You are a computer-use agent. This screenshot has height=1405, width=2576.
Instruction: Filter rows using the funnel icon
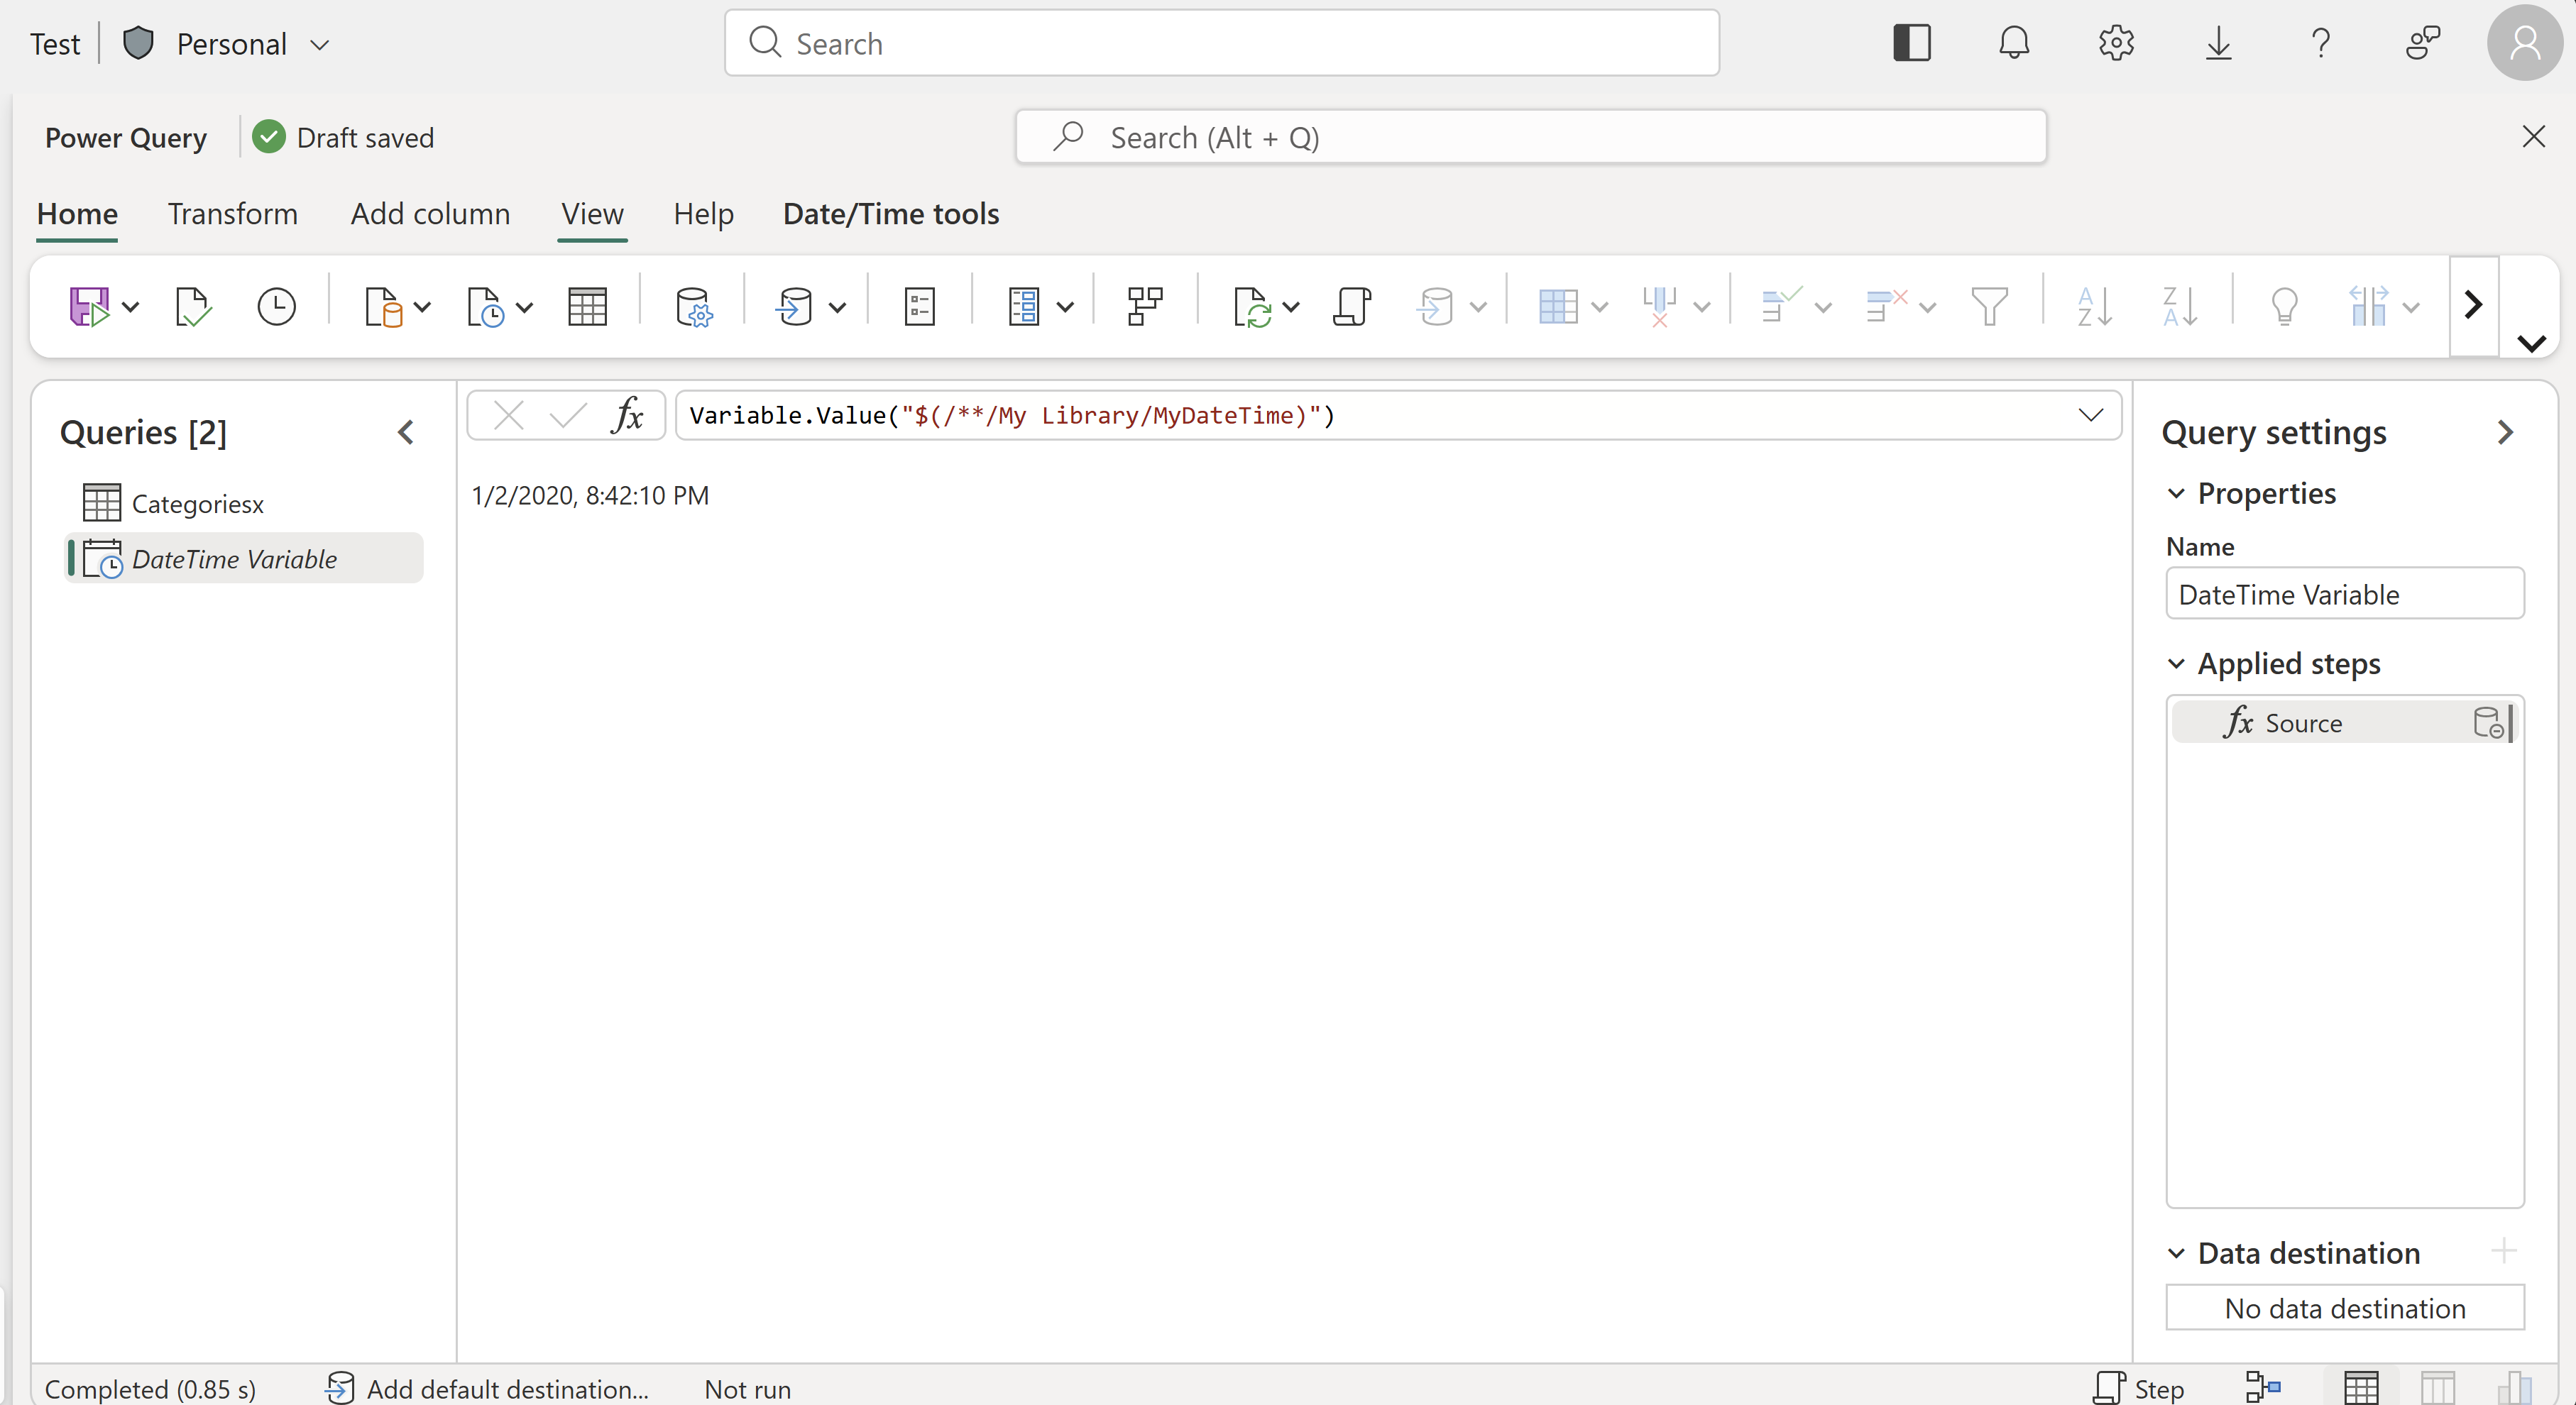tap(1989, 307)
